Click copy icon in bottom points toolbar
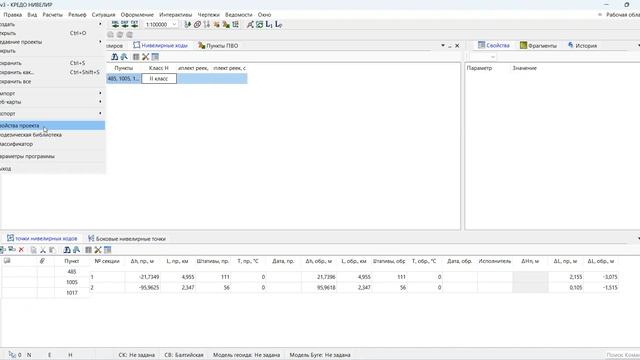 coord(33,250)
